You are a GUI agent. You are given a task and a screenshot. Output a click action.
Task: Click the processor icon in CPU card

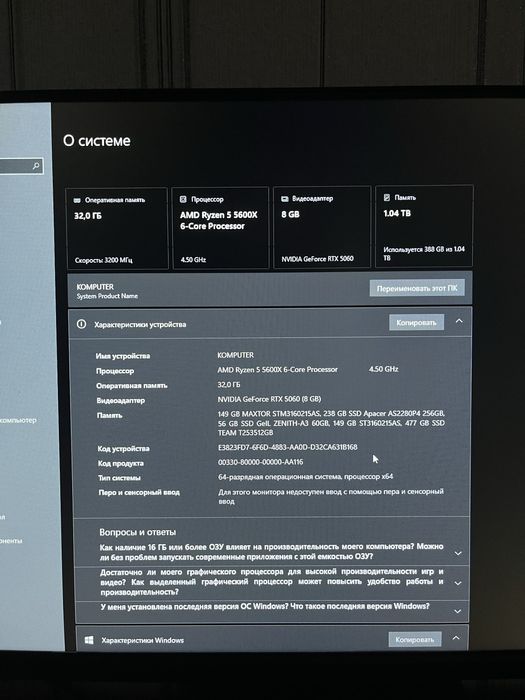[x=183, y=199]
